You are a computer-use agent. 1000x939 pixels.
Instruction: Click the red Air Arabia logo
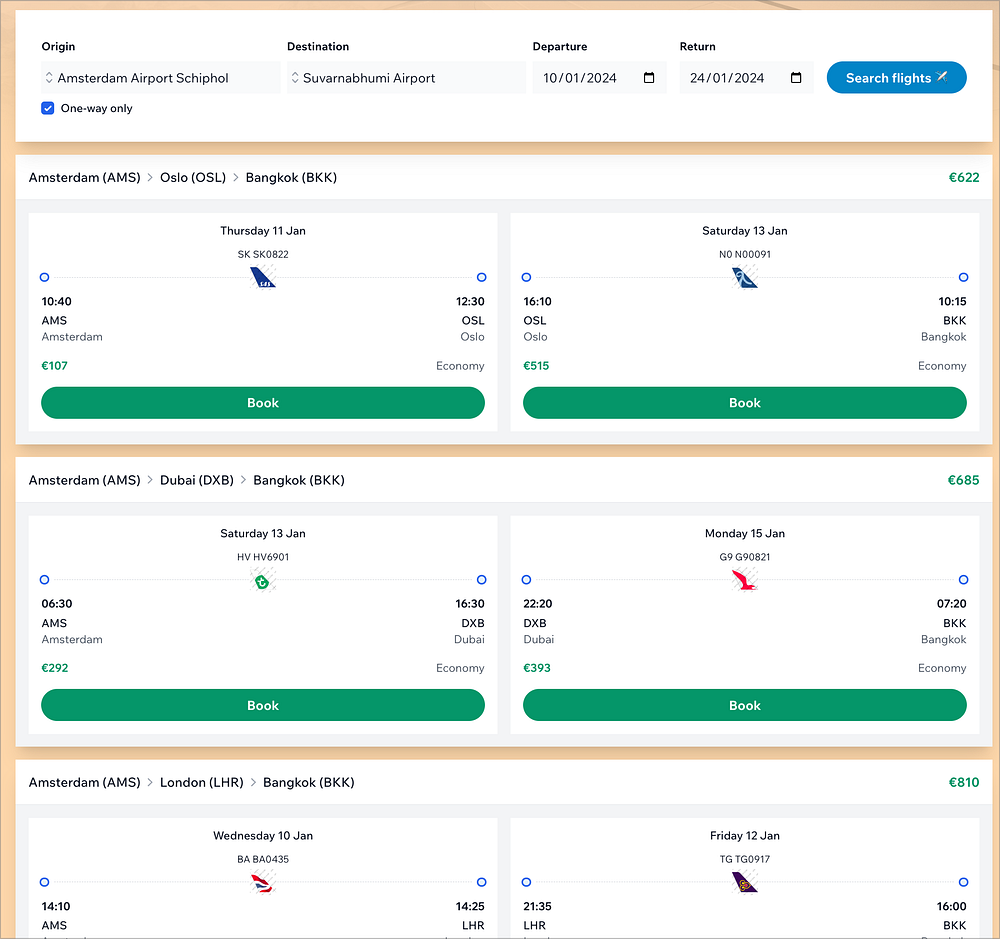[745, 581]
